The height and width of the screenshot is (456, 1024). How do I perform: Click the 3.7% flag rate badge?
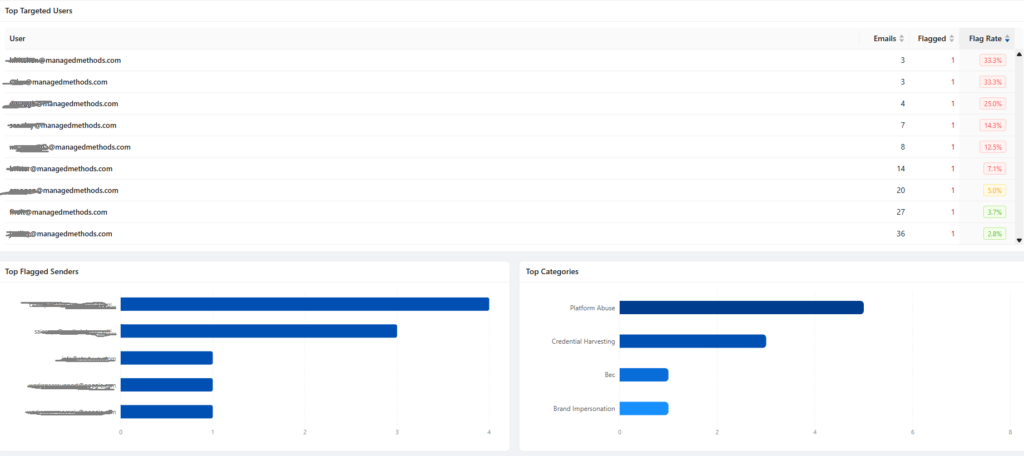coord(995,212)
